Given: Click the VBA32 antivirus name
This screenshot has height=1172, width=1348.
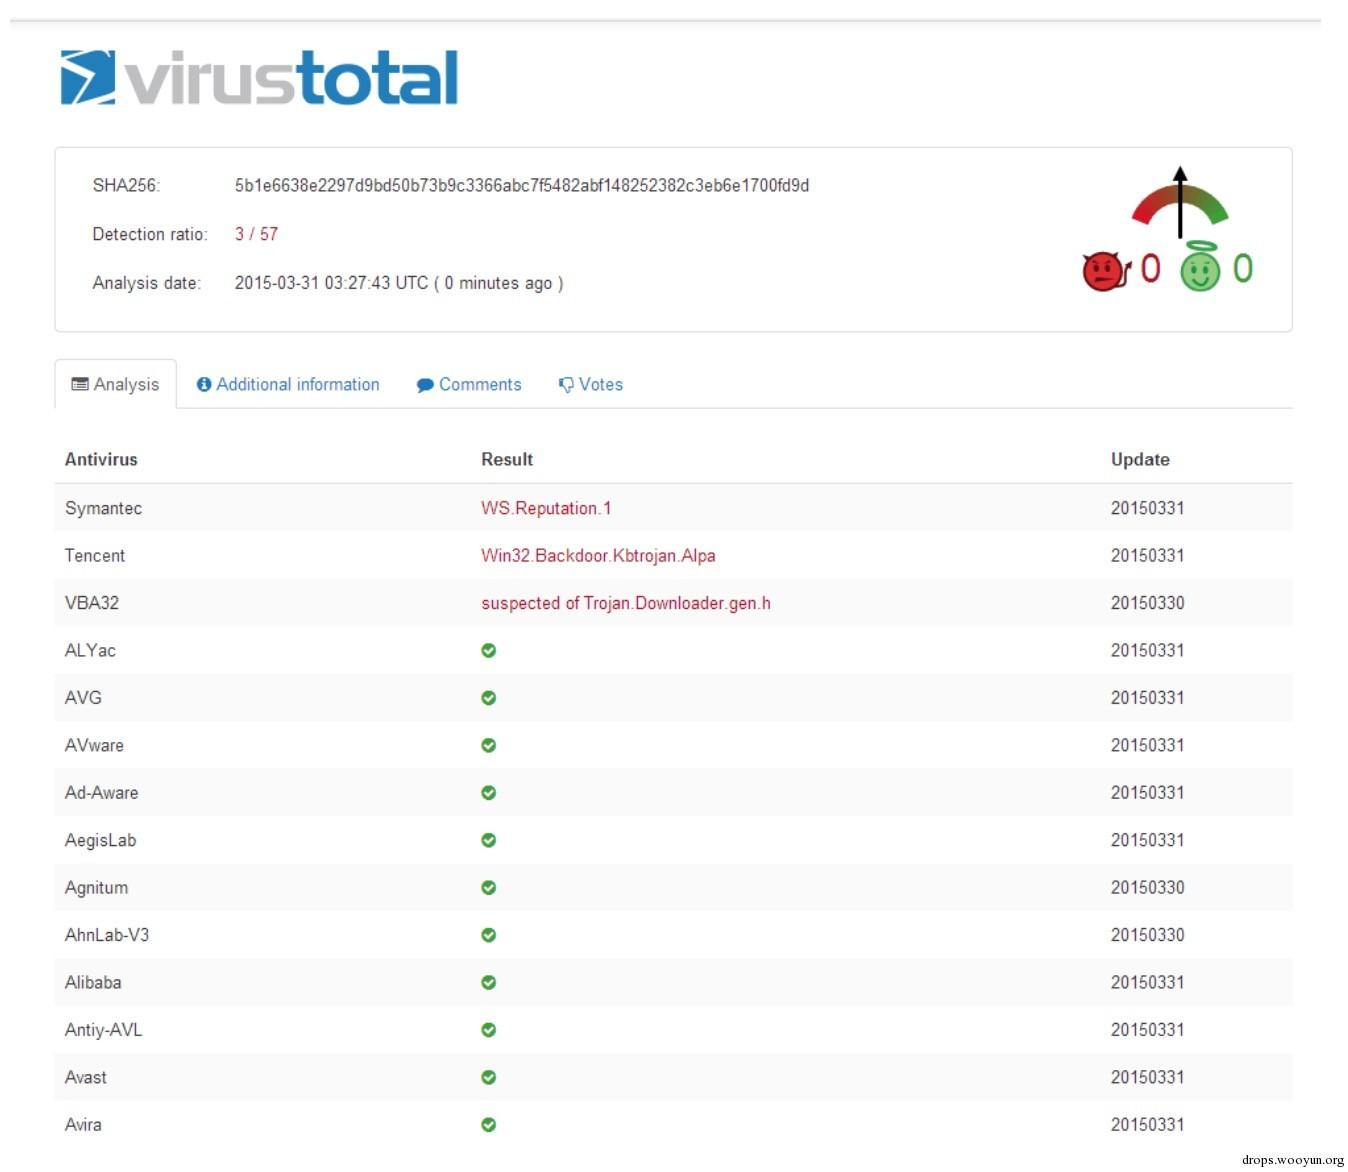Looking at the screenshot, I should click(x=92, y=603).
